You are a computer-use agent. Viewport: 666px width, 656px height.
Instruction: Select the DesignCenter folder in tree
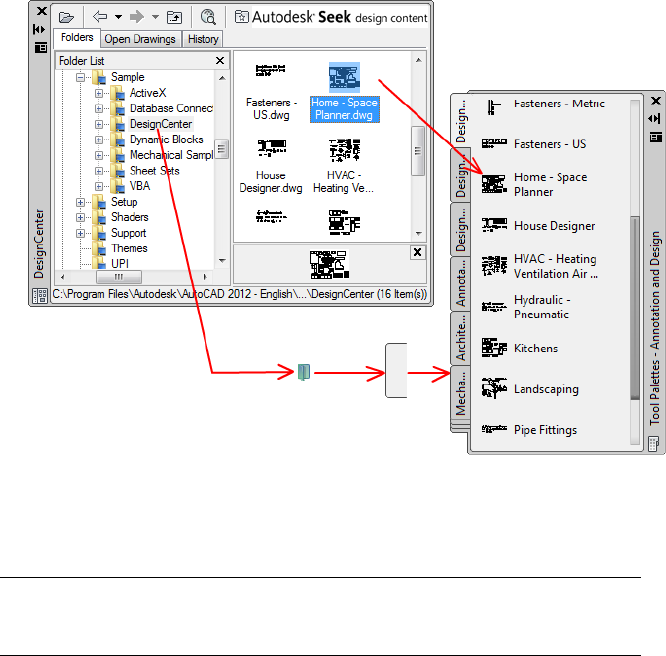click(x=161, y=124)
